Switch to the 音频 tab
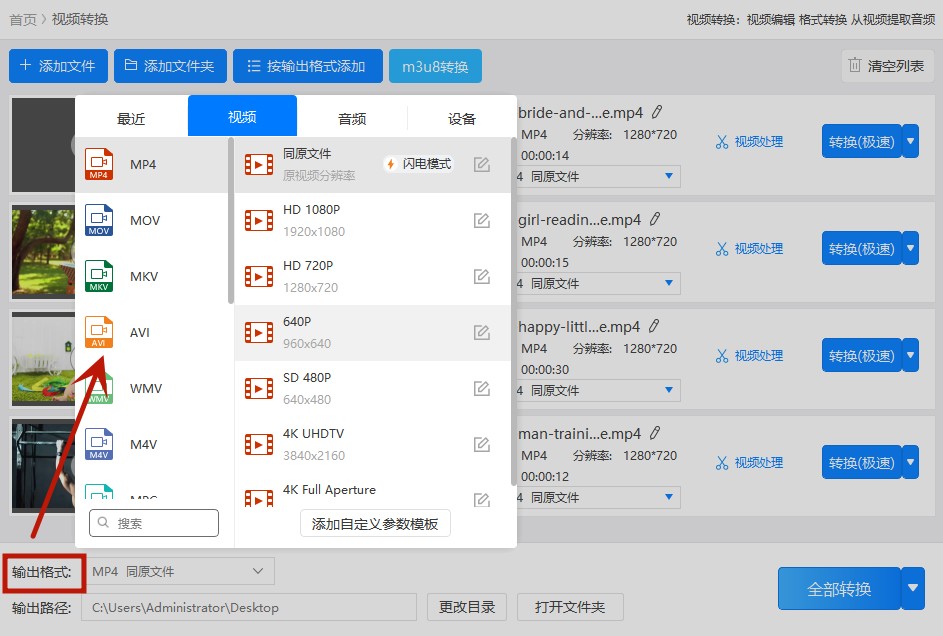Viewport: 943px width, 636px height. [x=352, y=118]
